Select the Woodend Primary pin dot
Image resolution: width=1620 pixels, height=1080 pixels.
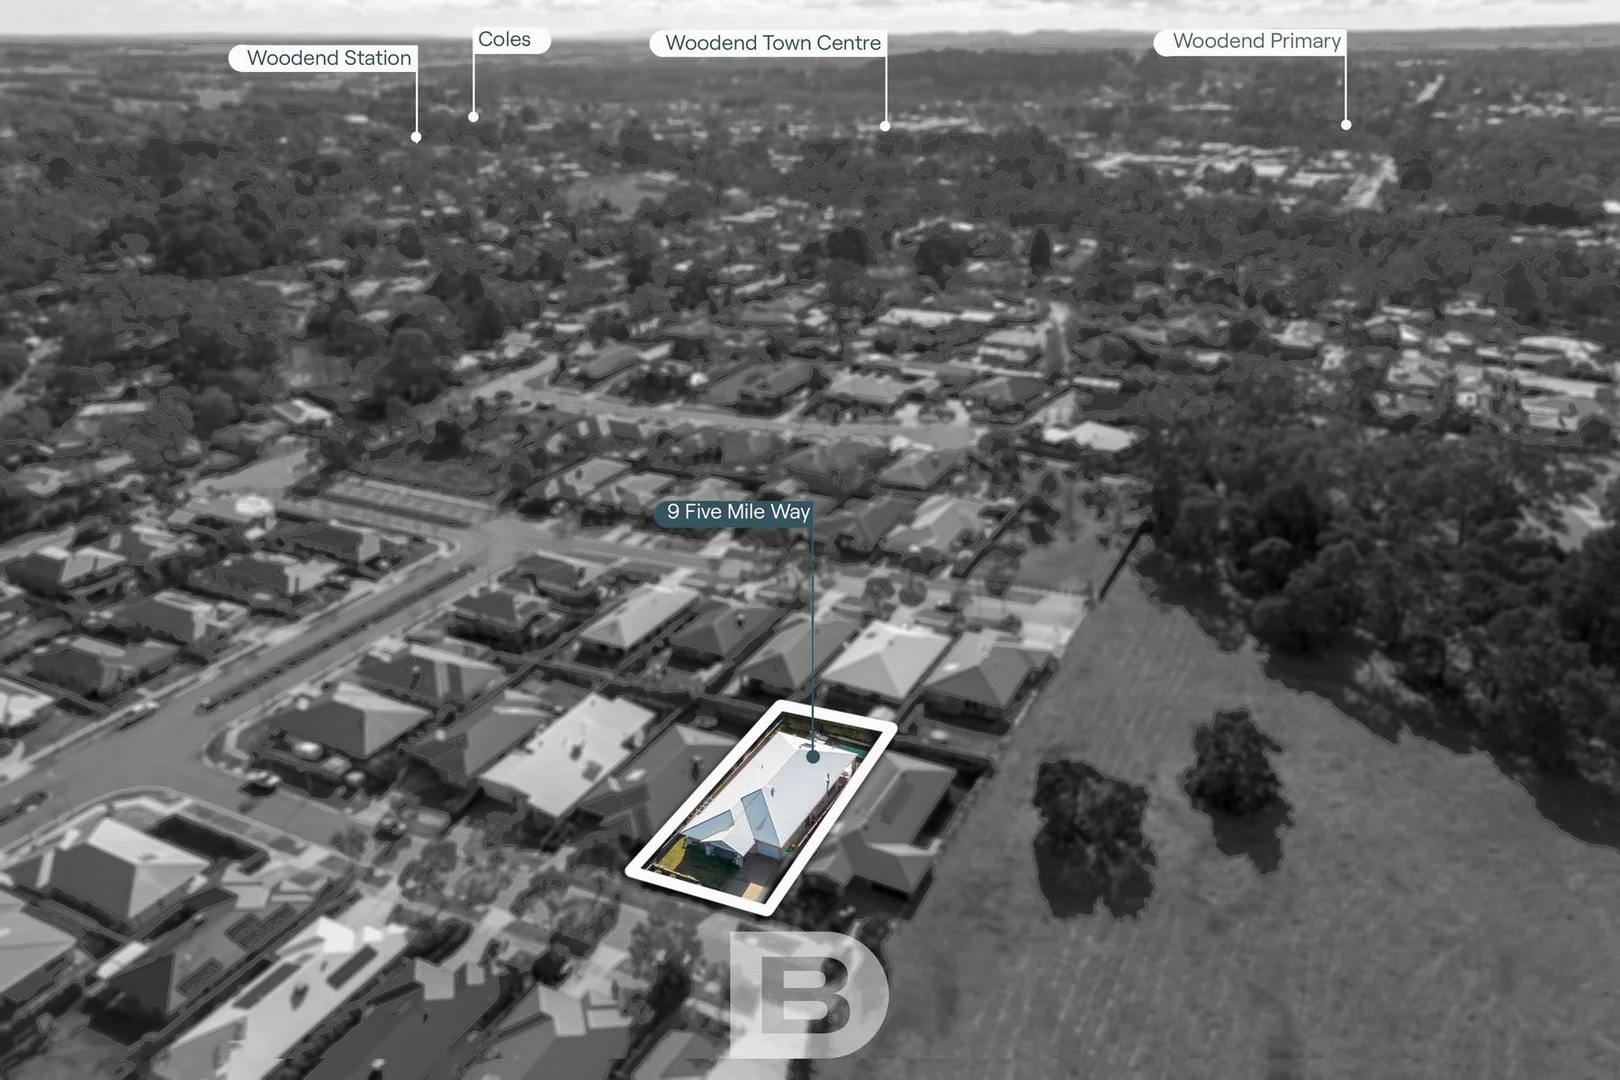1344,122
